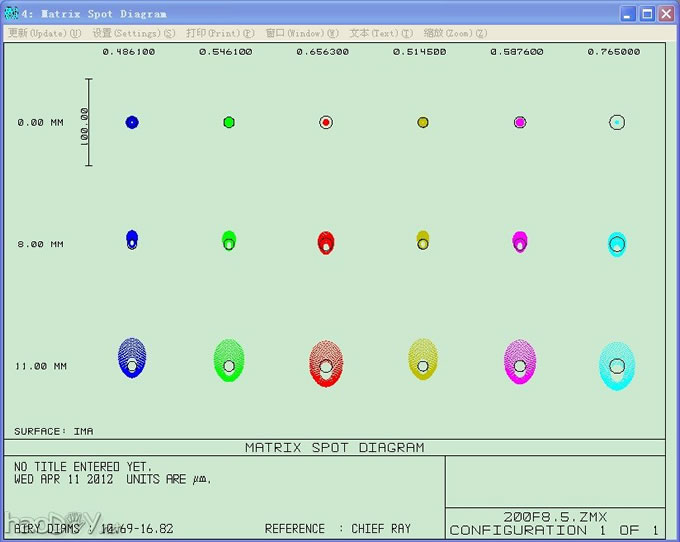Click the 200F8.5.ZMX file name label
Screen dimensions: 680x542
[x=555, y=517]
